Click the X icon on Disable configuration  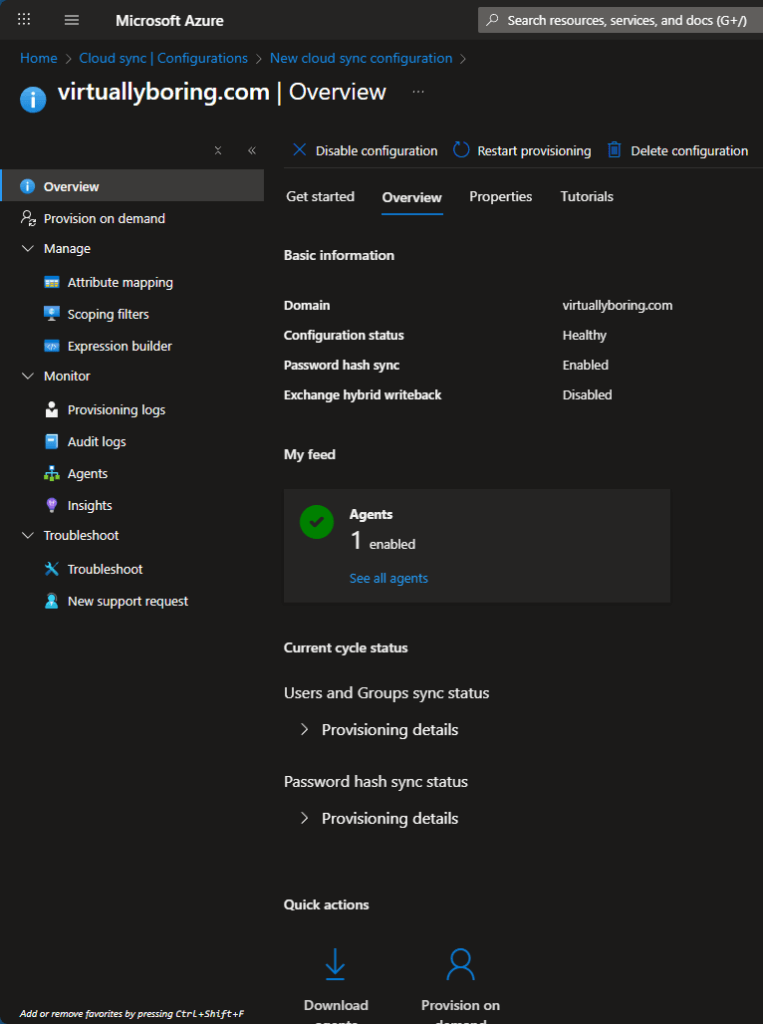tap(299, 150)
